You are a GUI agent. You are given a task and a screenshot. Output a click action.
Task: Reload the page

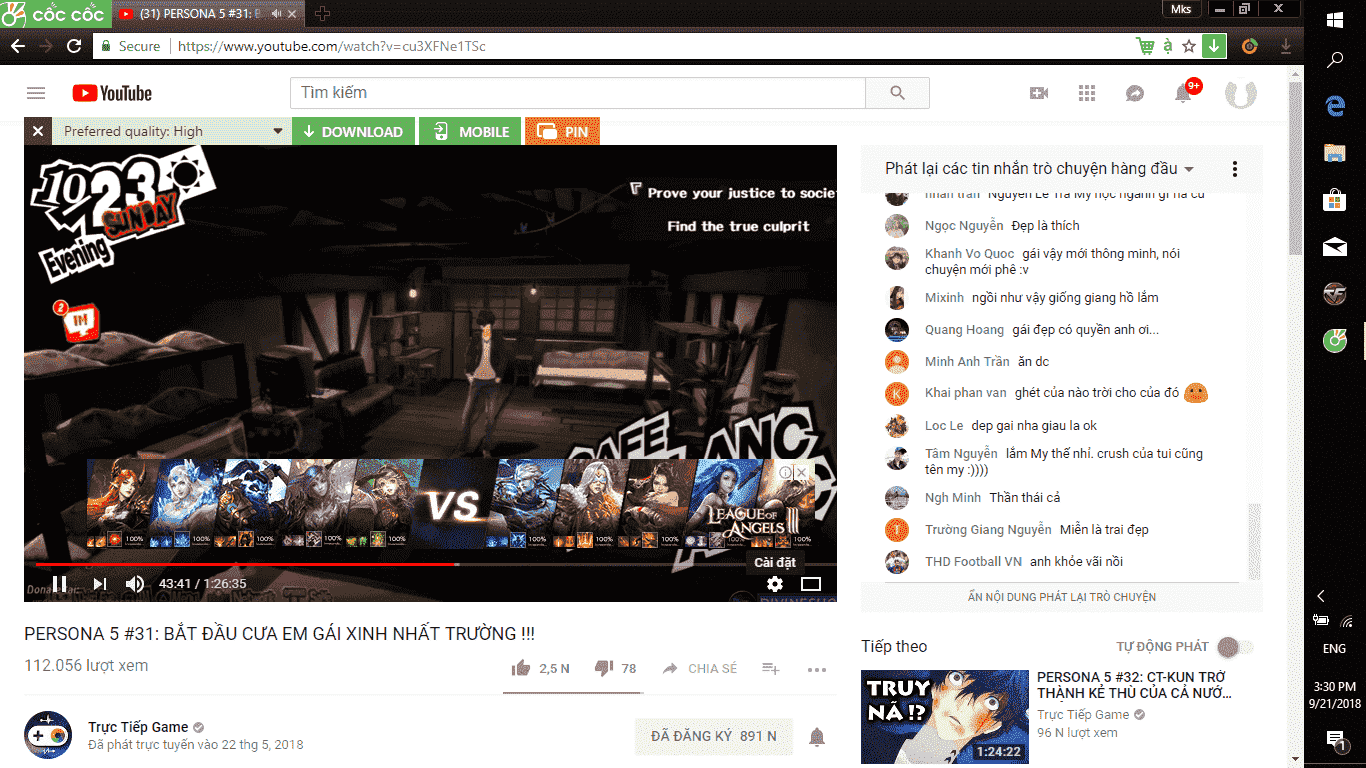point(74,46)
